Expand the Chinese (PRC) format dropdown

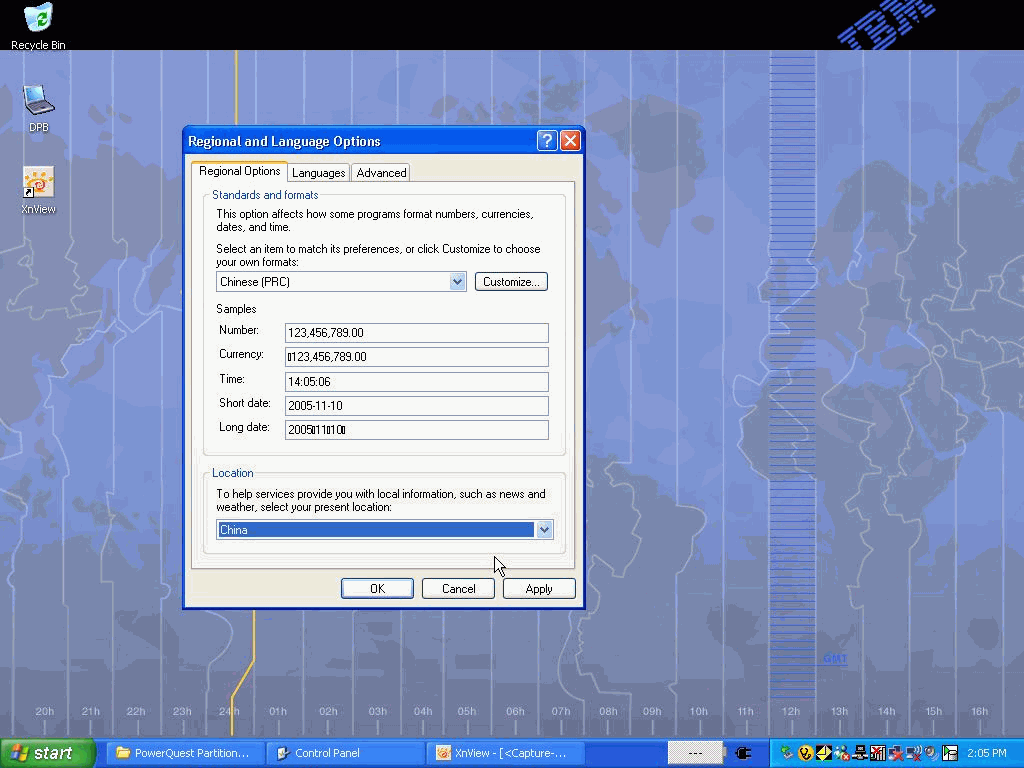457,282
